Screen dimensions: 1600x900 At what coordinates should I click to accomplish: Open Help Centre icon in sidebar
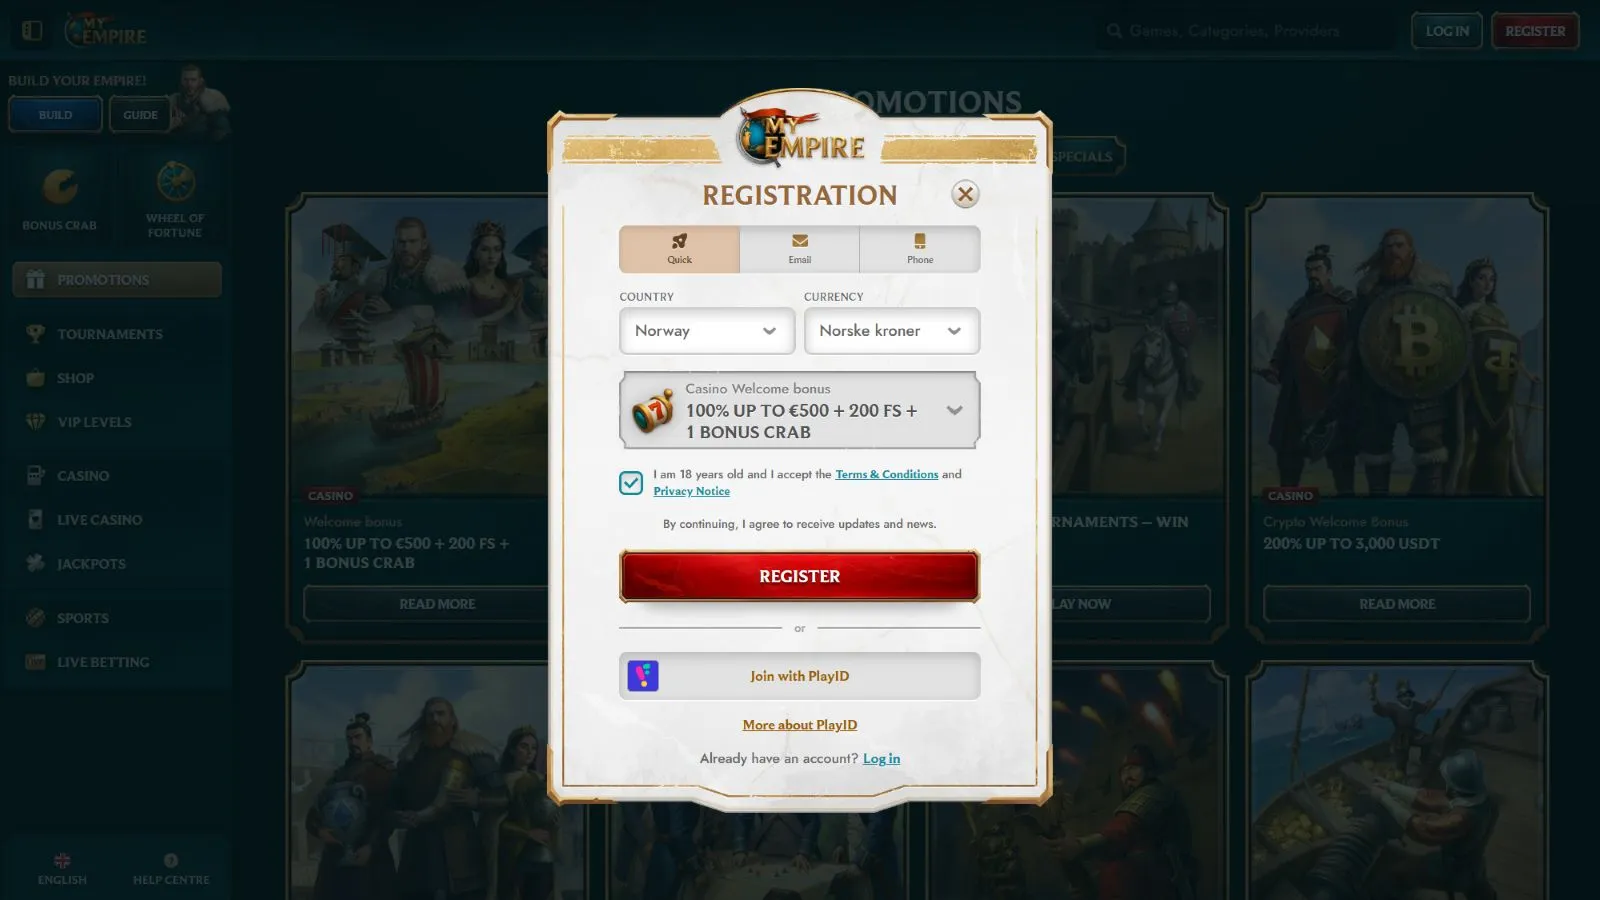[x=171, y=860]
